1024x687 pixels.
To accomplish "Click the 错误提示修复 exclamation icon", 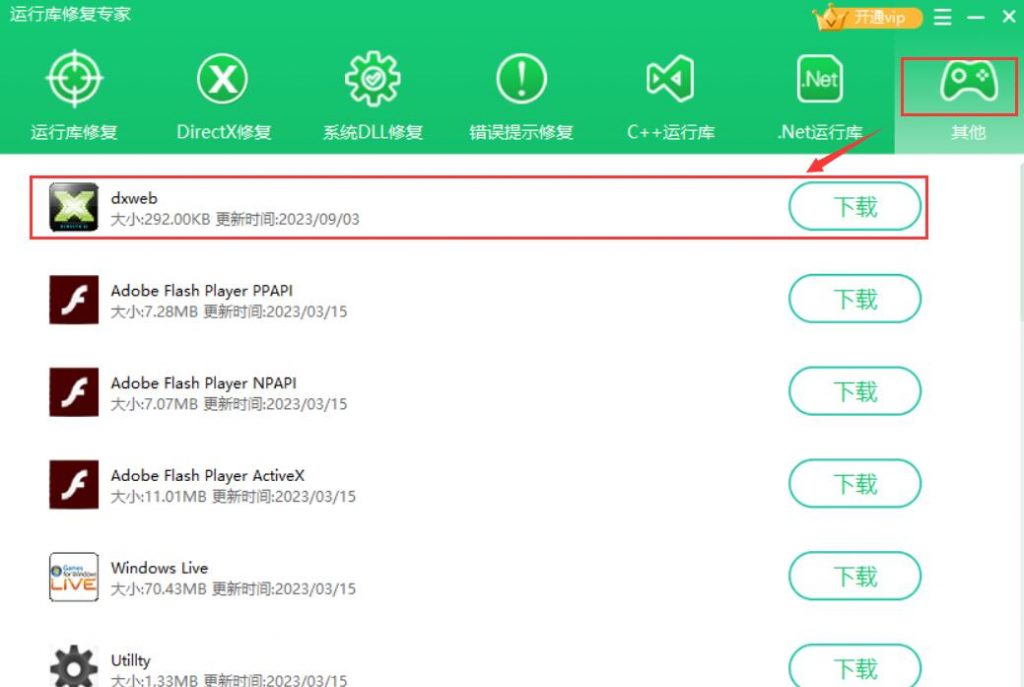I will [521, 79].
